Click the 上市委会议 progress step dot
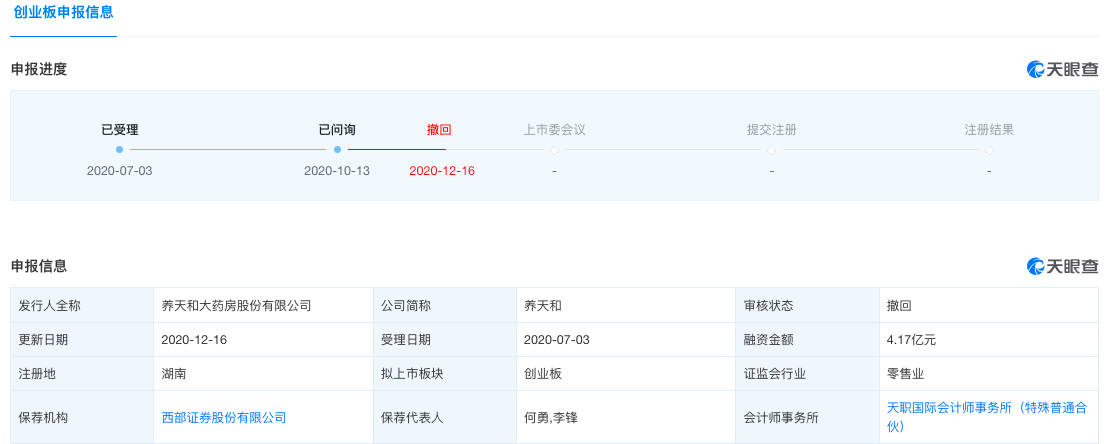 click(554, 150)
